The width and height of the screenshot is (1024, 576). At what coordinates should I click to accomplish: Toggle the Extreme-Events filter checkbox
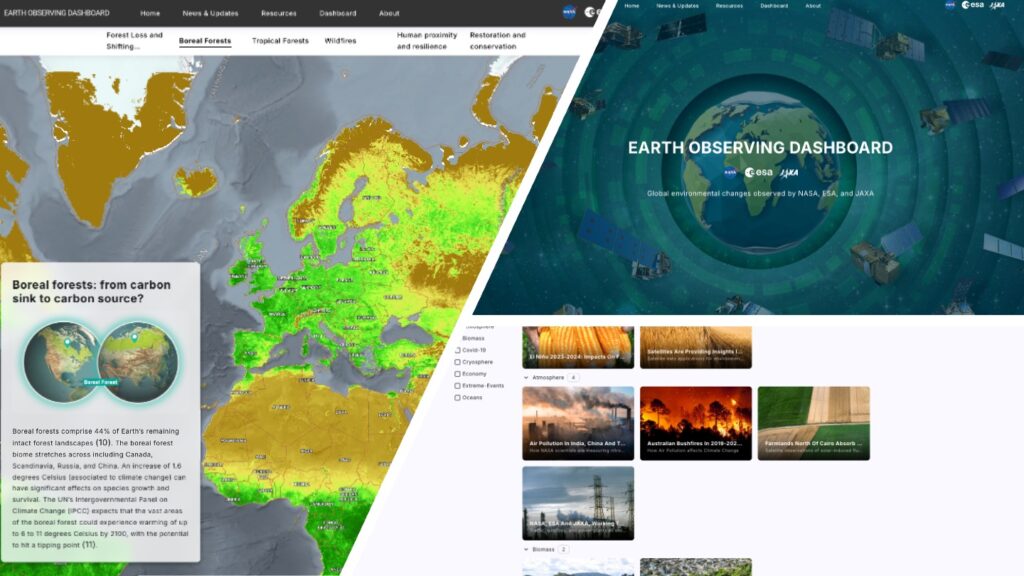(458, 386)
